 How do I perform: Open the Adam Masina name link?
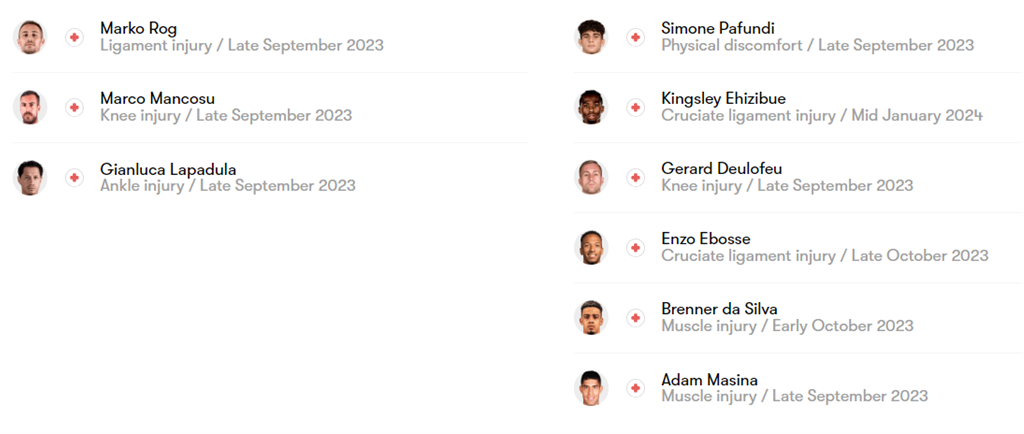tap(709, 379)
